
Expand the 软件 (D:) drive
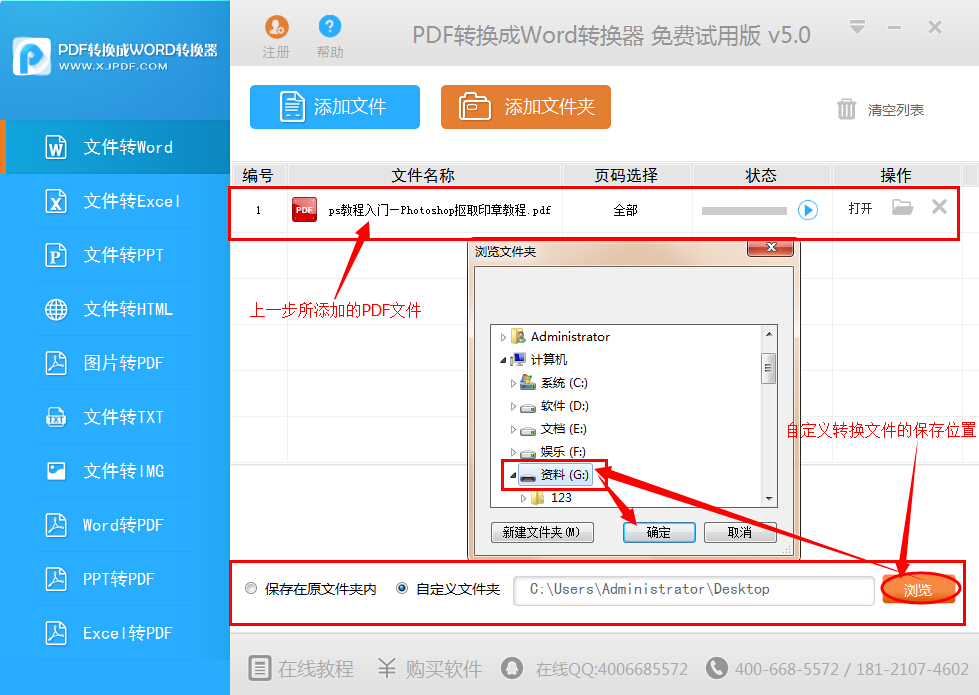coord(513,407)
